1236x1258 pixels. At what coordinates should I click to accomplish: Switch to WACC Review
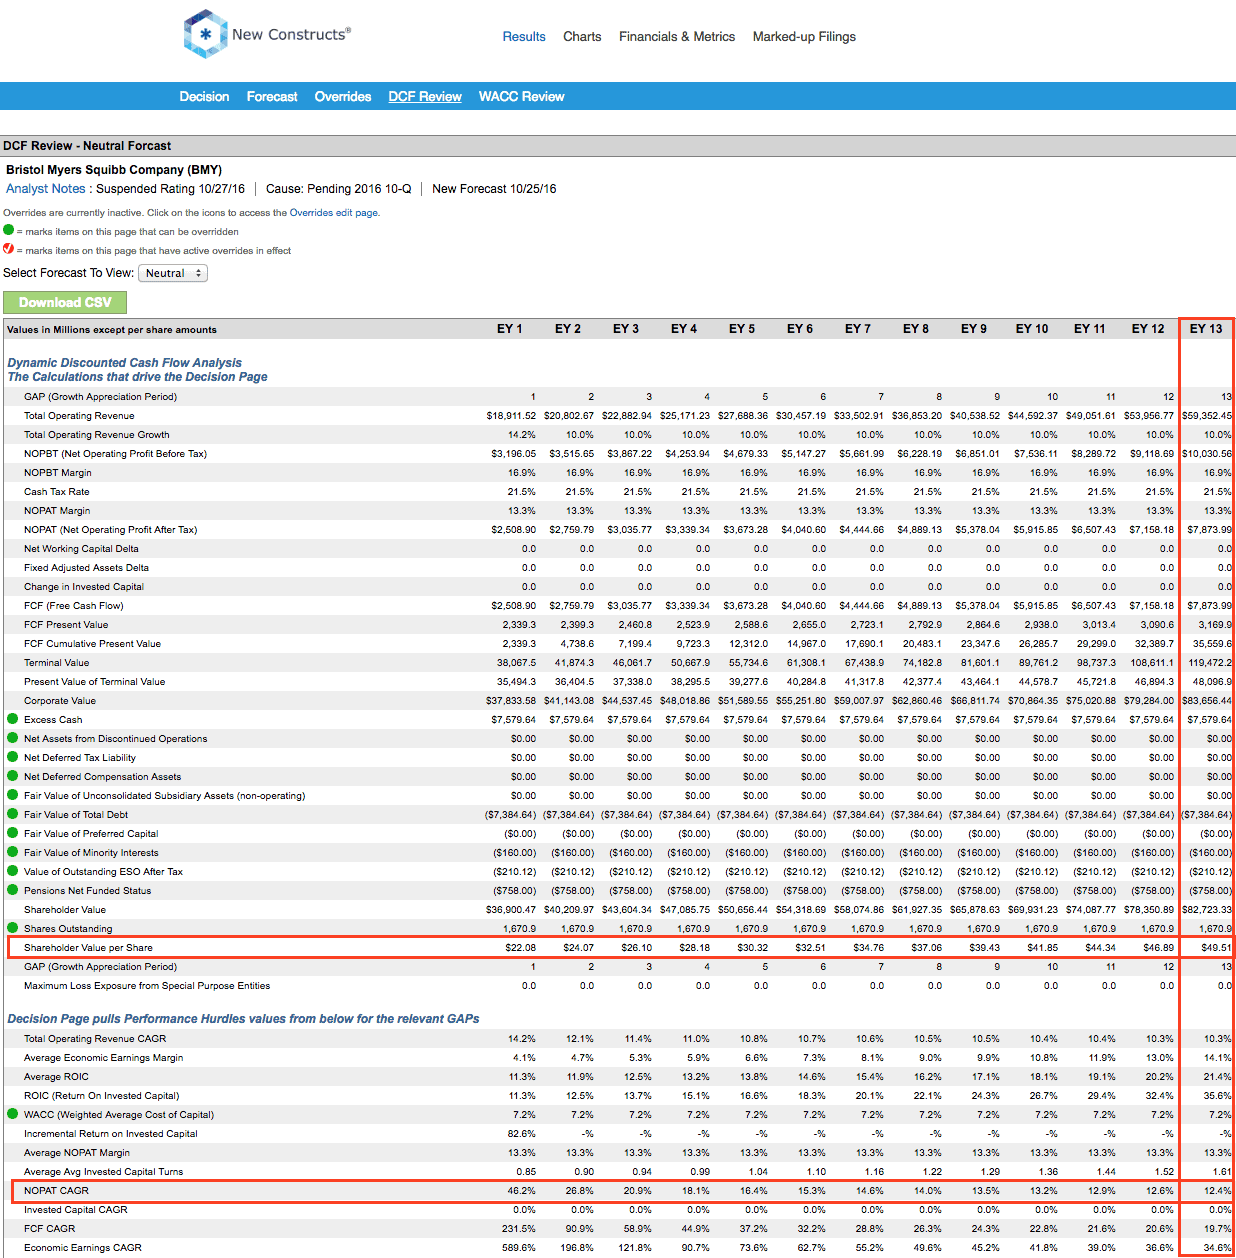coord(521,96)
